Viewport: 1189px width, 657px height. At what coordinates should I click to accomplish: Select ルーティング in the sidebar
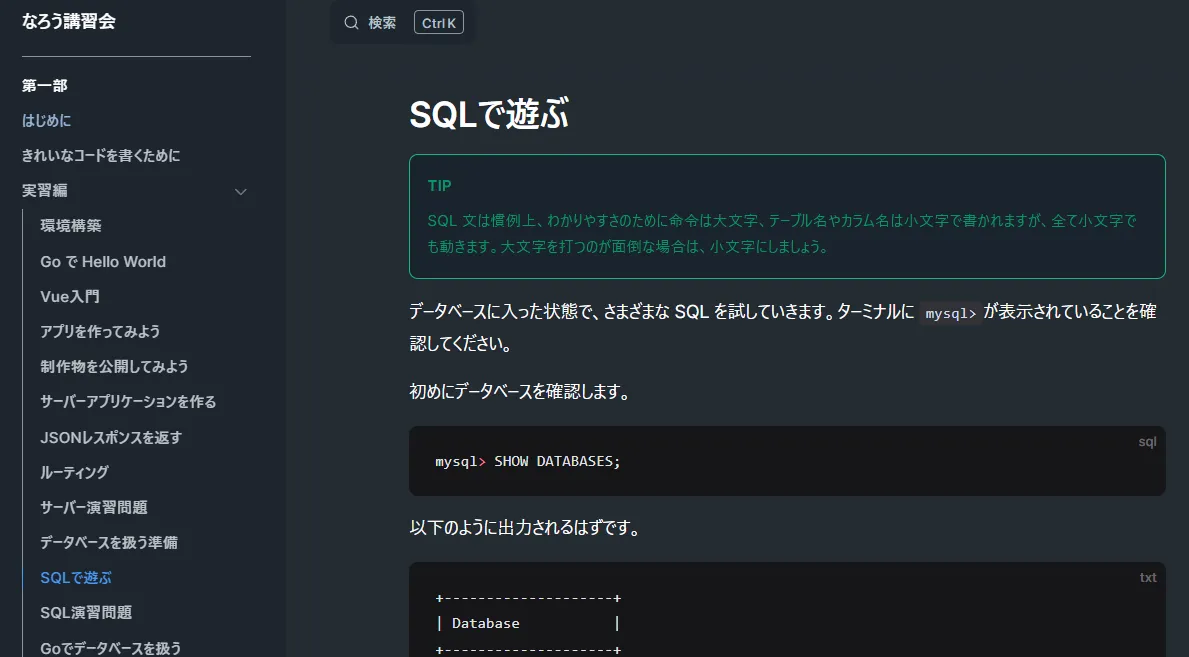[x=73, y=472]
